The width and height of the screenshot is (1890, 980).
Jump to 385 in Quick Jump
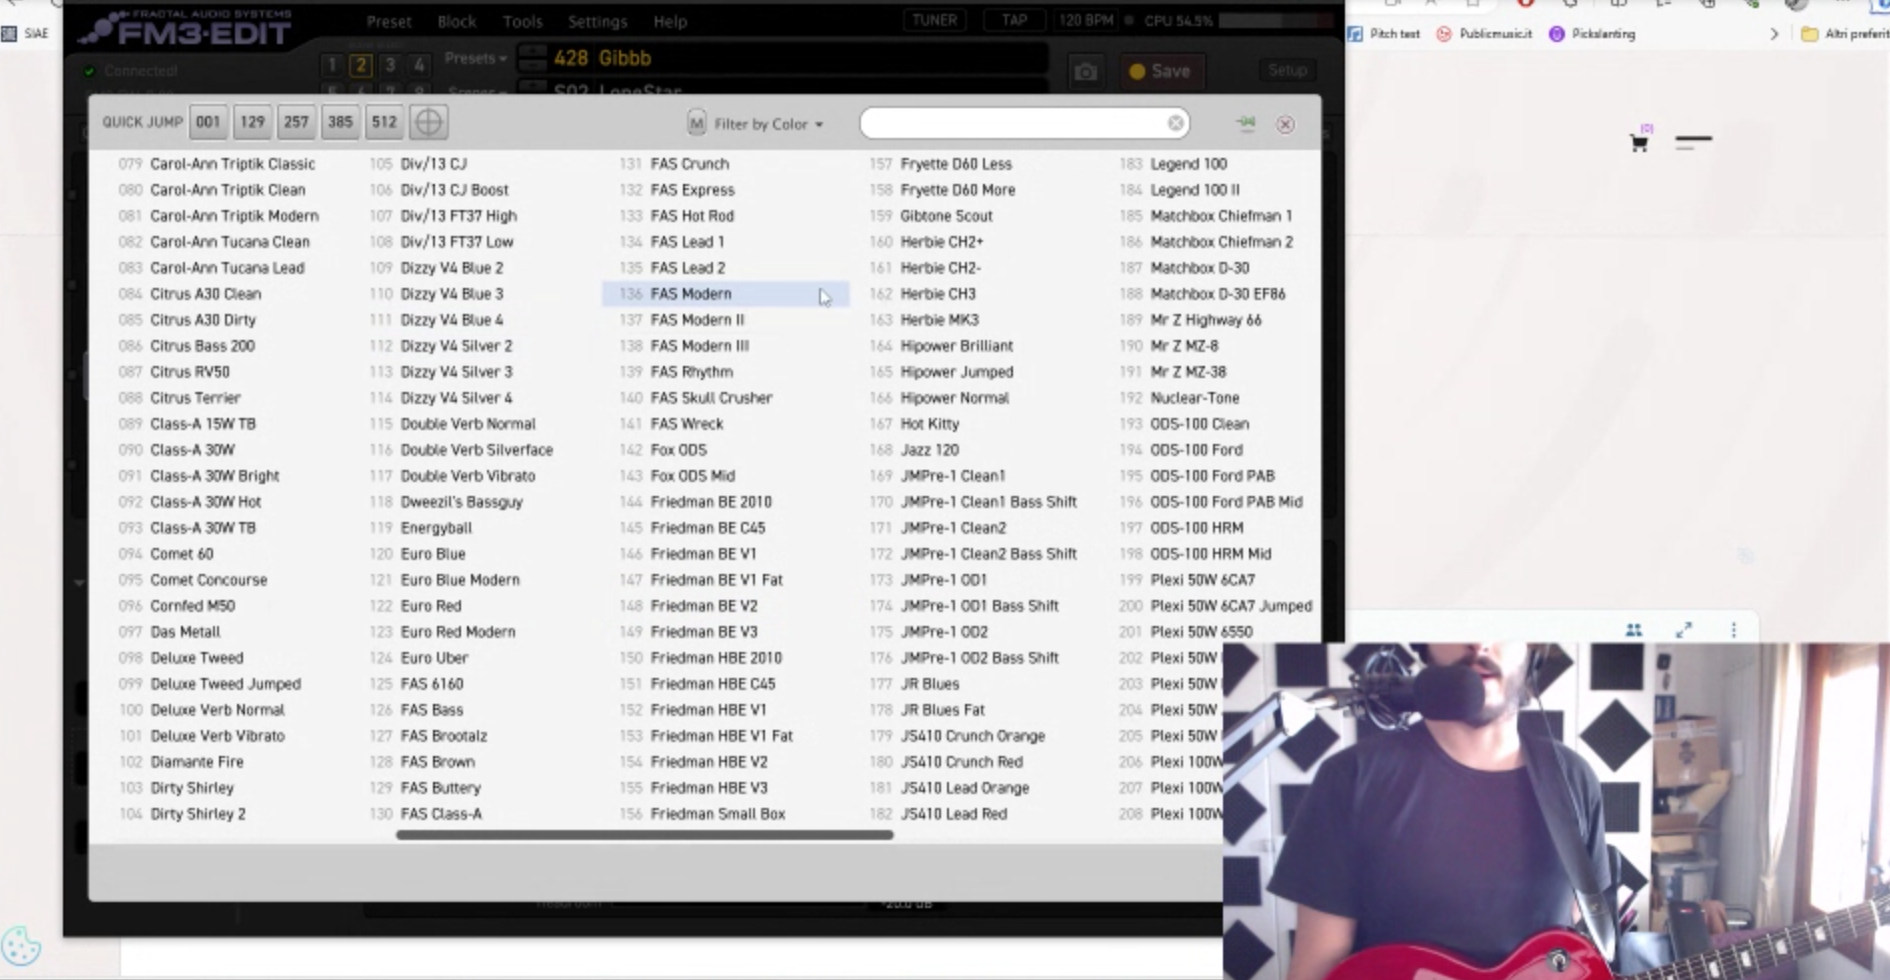(x=340, y=122)
